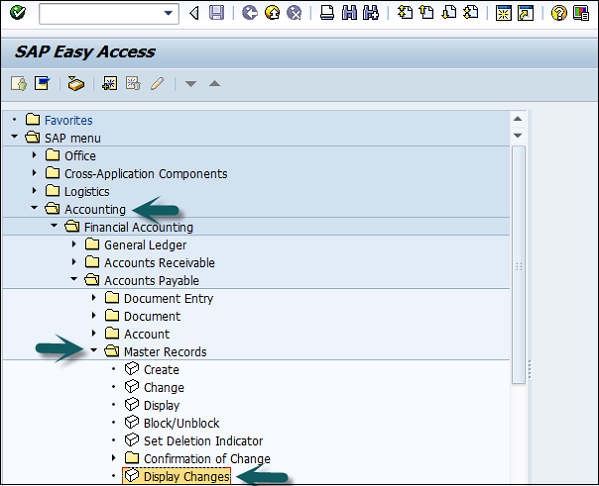Select the Display transaction
599x486 pixels.
pyautogui.click(x=162, y=405)
